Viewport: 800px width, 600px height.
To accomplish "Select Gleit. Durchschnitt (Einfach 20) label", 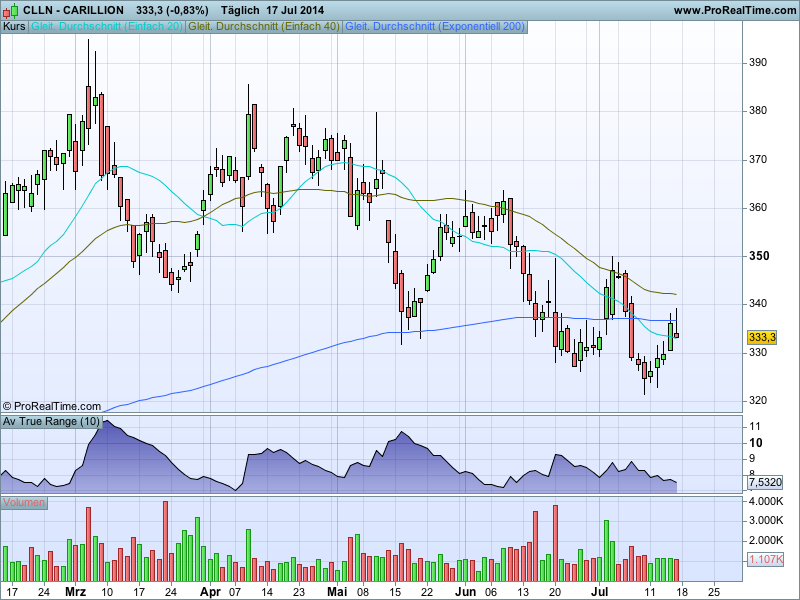I will tap(107, 27).
